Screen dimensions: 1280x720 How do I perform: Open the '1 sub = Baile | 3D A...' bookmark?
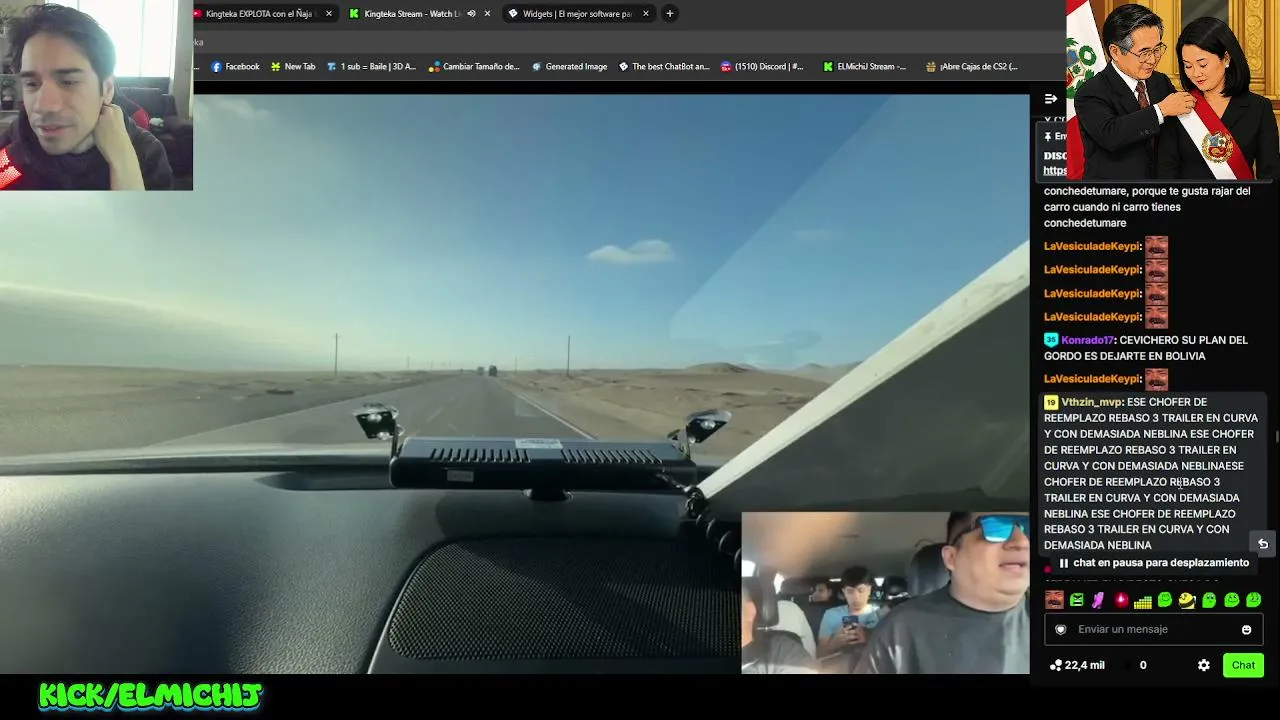(371, 67)
